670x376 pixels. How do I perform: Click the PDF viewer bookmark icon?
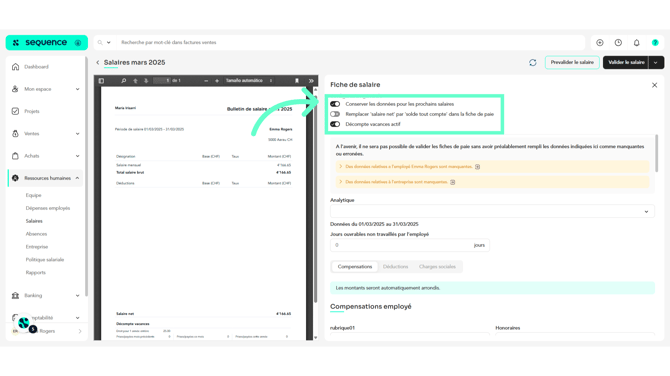[x=297, y=81]
